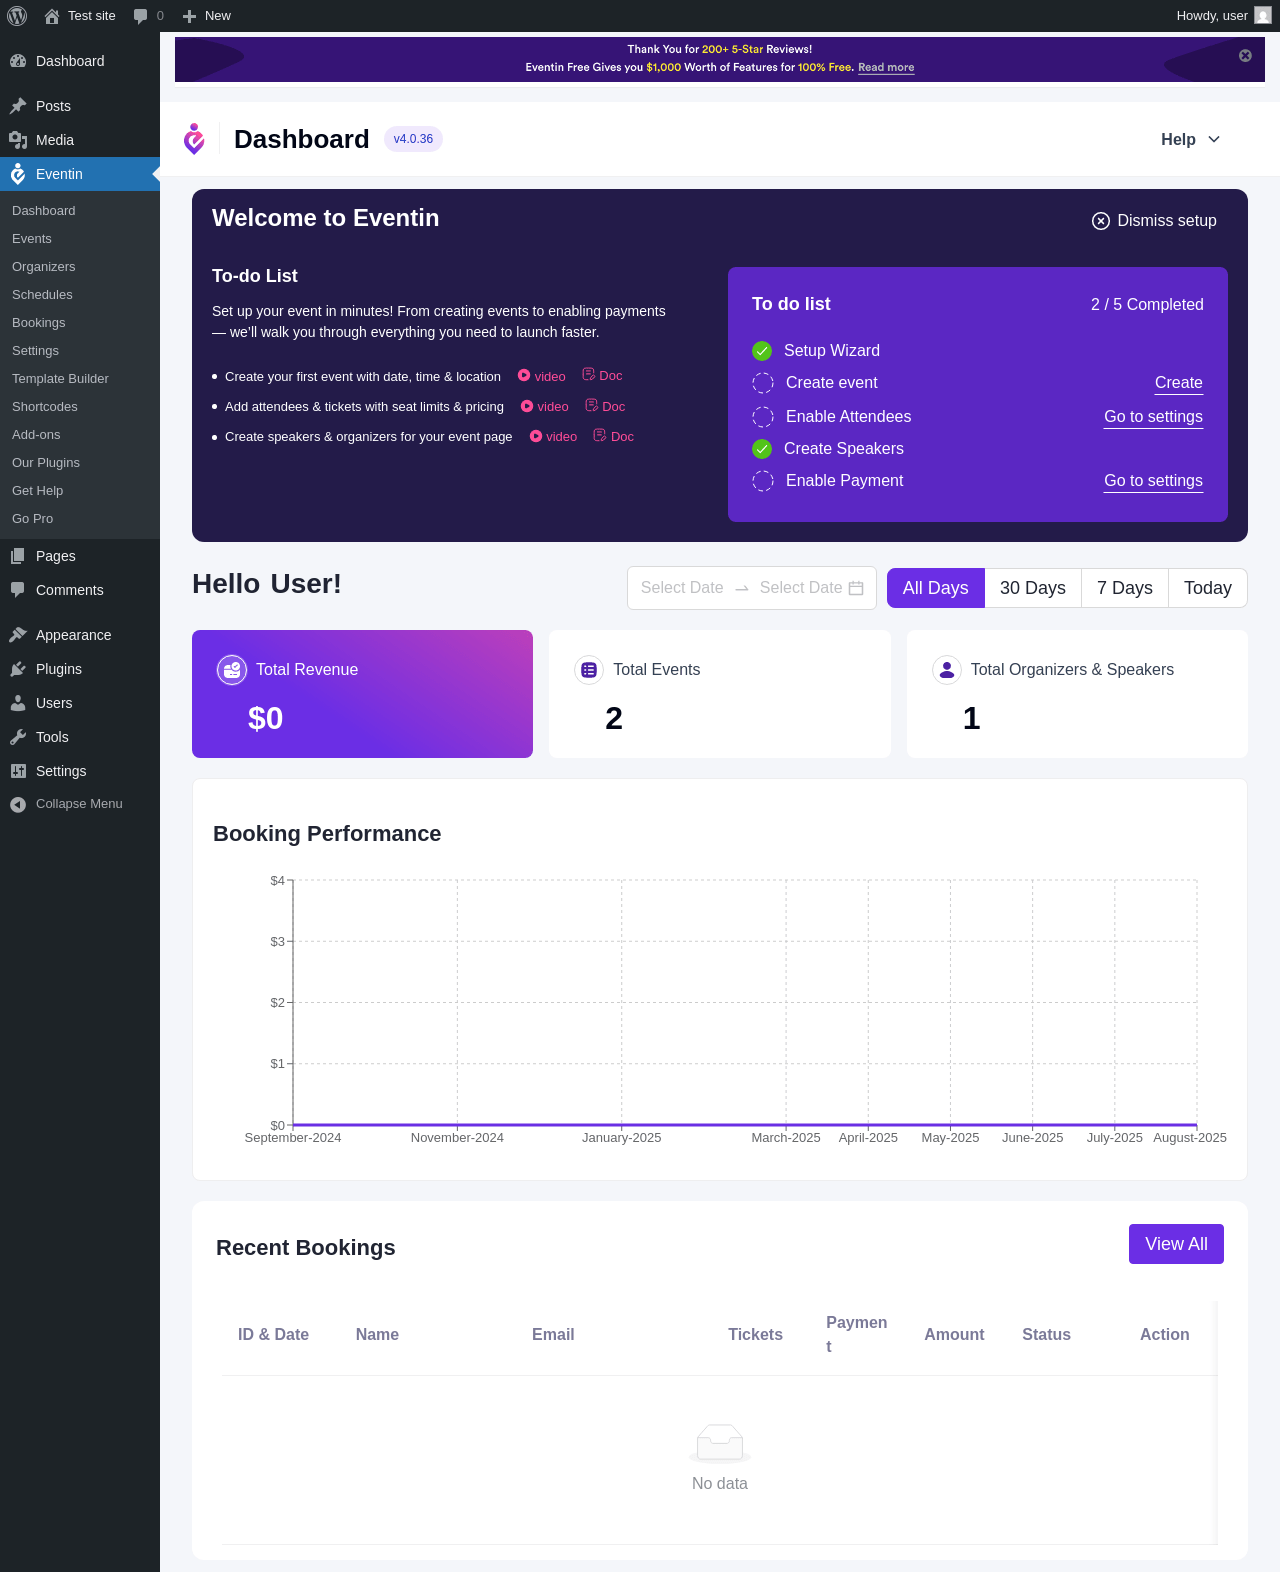Click the Total Revenue card icon
1280x1572 pixels.
coord(232,670)
